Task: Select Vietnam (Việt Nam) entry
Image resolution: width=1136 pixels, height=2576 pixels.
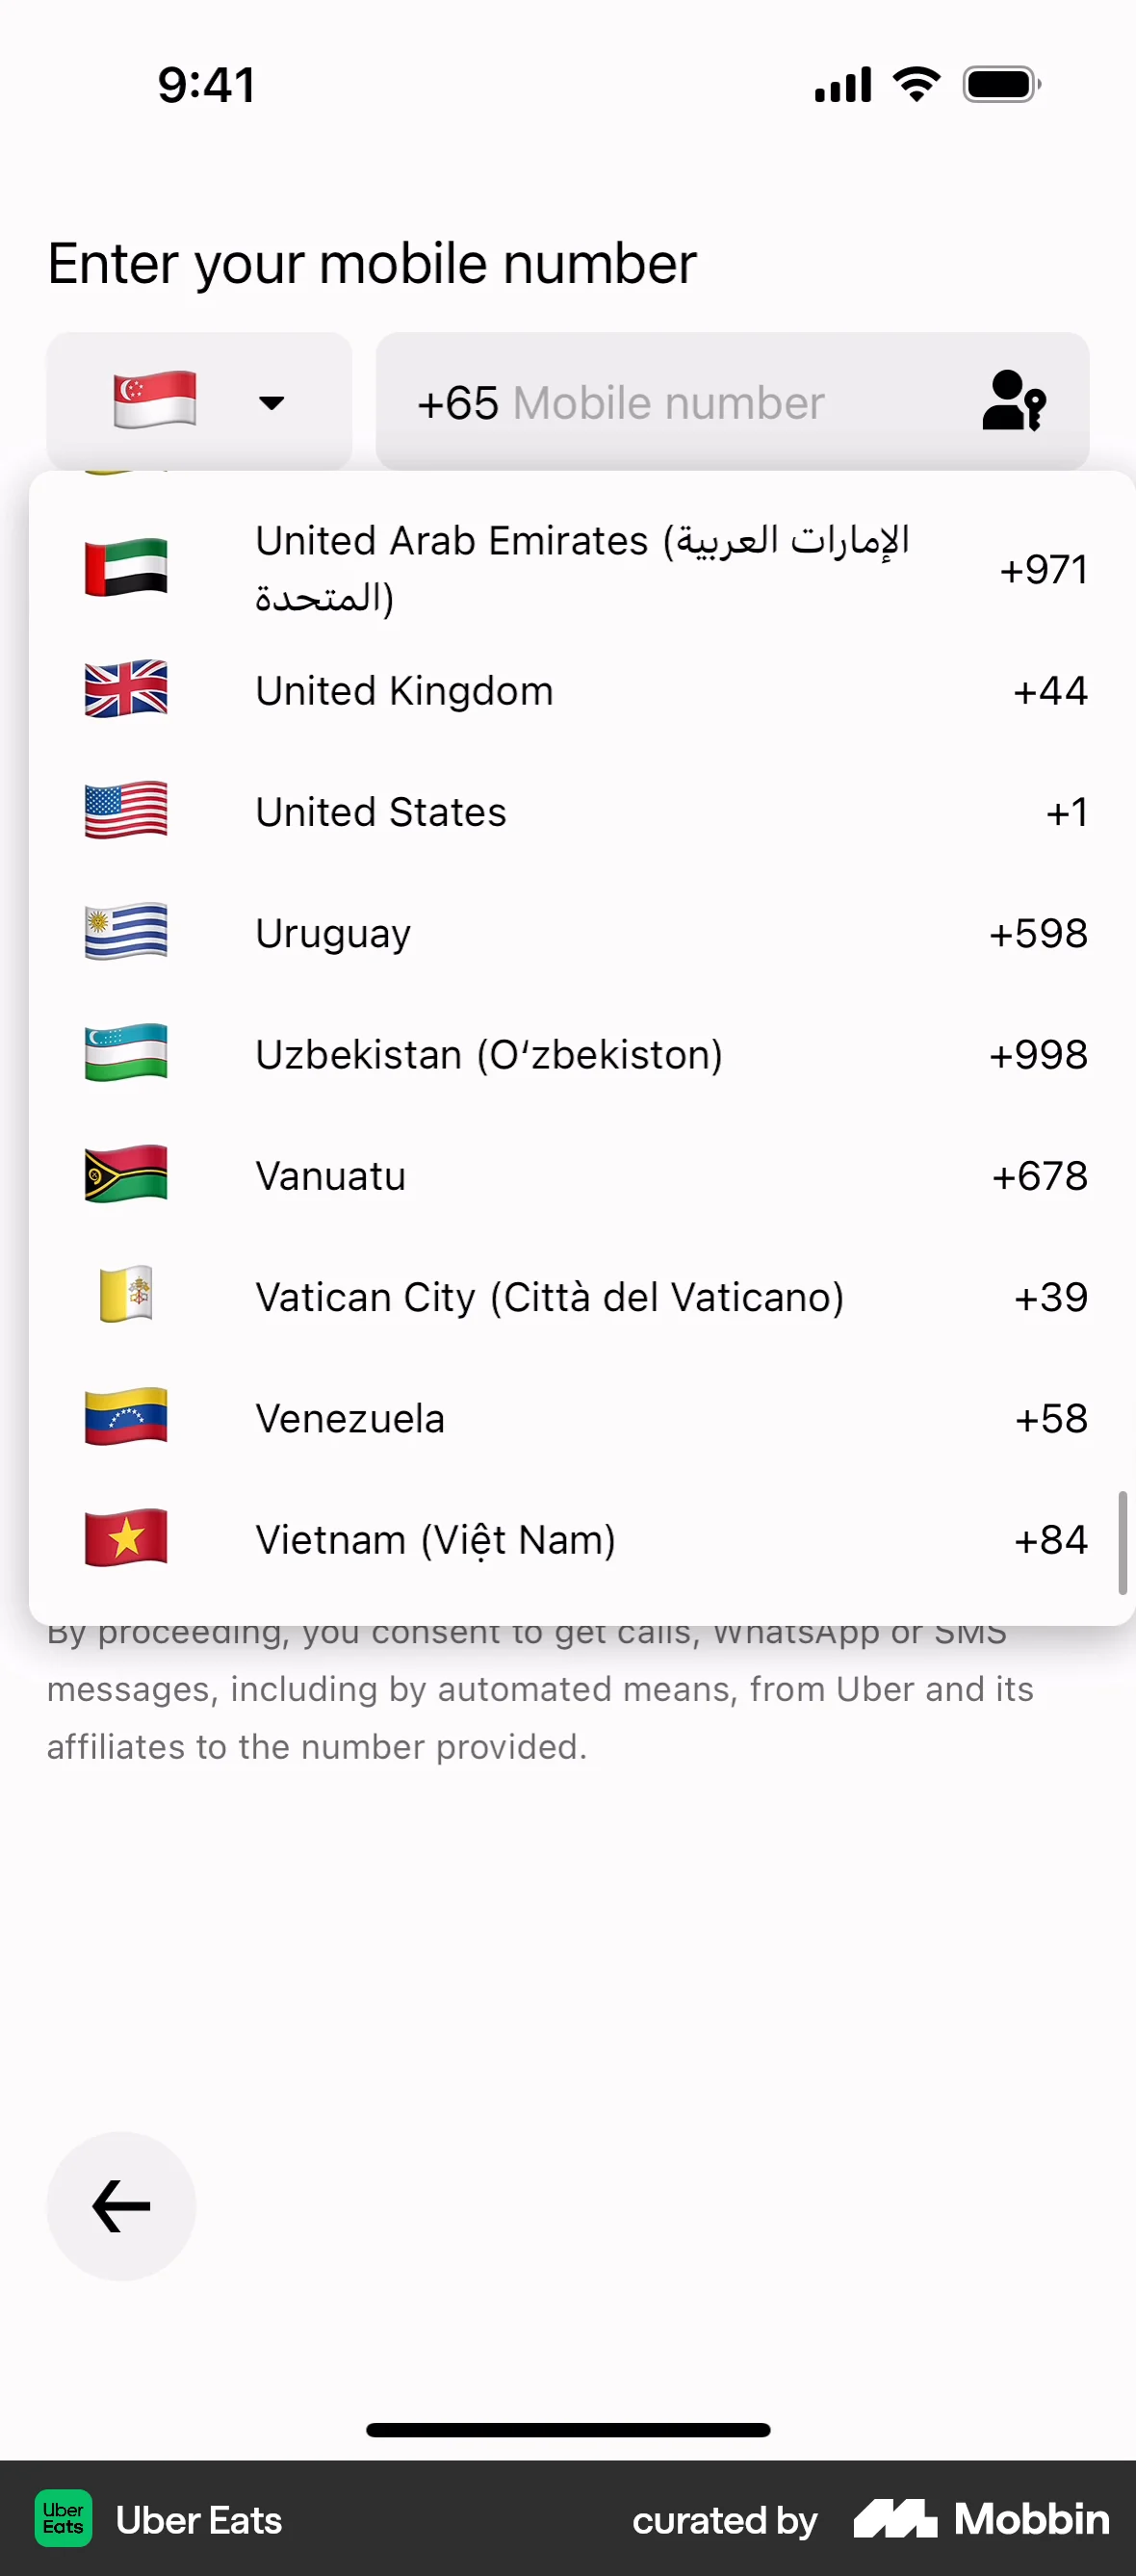Action: [x=435, y=1540]
